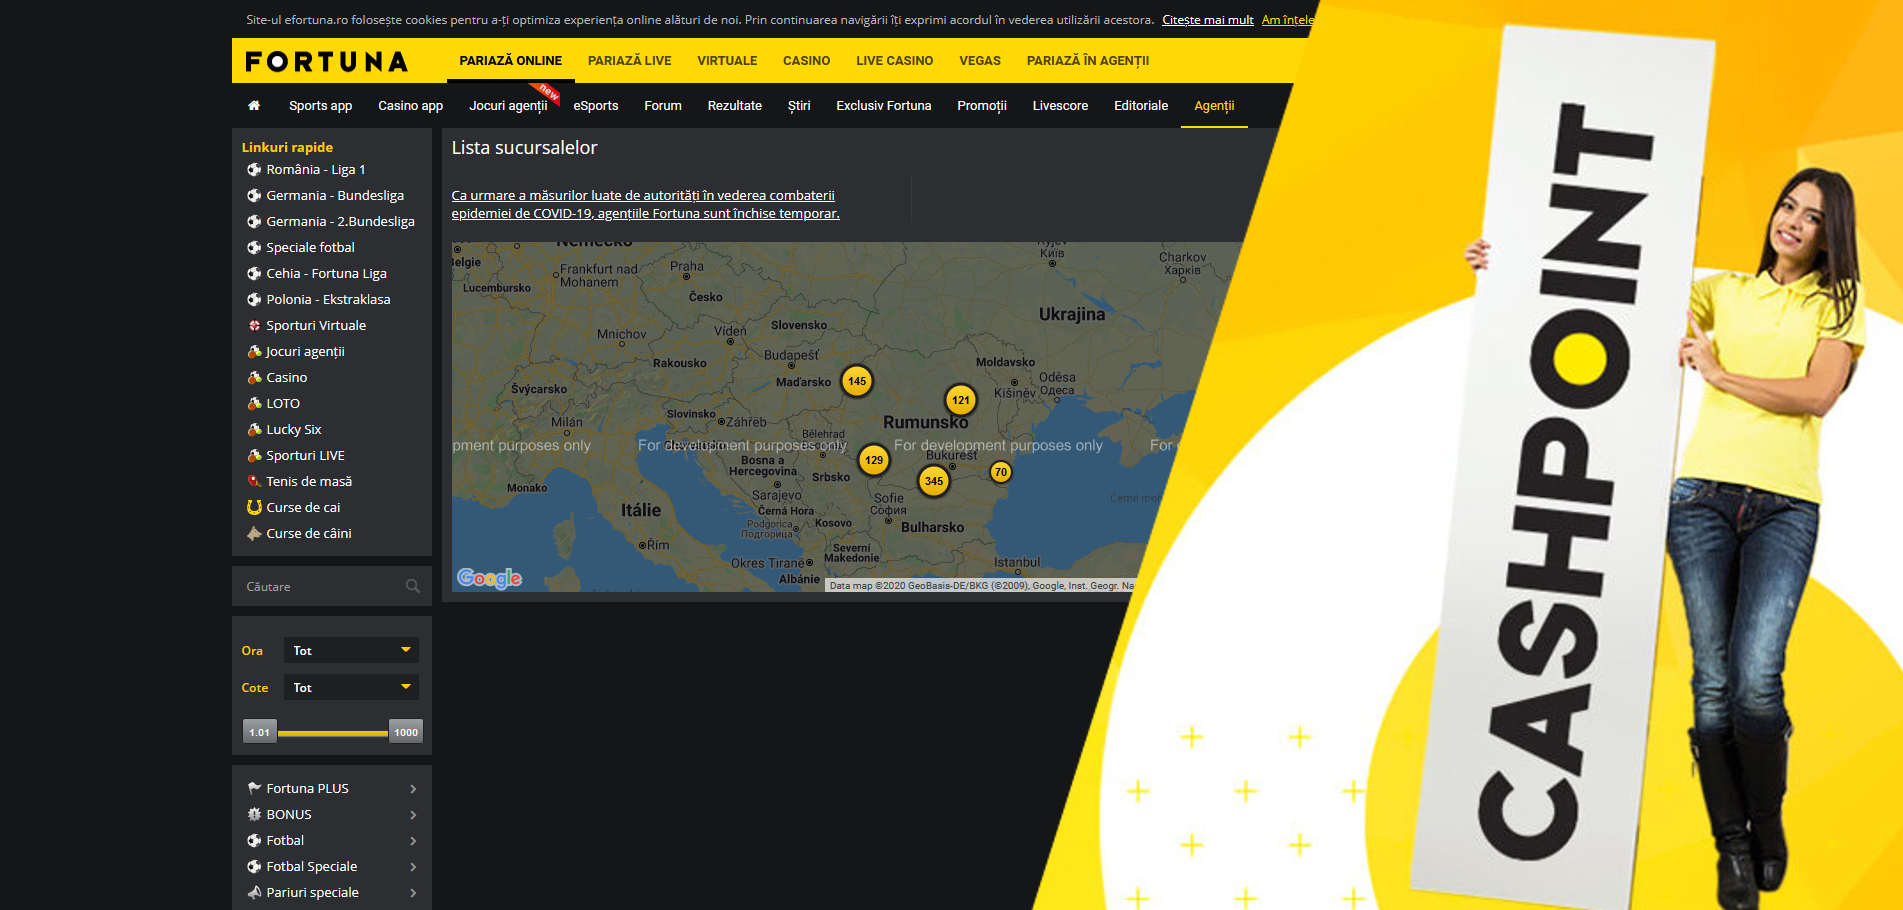The width and height of the screenshot is (1903, 910).
Task: Open Jocuri agenții in the navigation bar
Action: click(x=509, y=106)
